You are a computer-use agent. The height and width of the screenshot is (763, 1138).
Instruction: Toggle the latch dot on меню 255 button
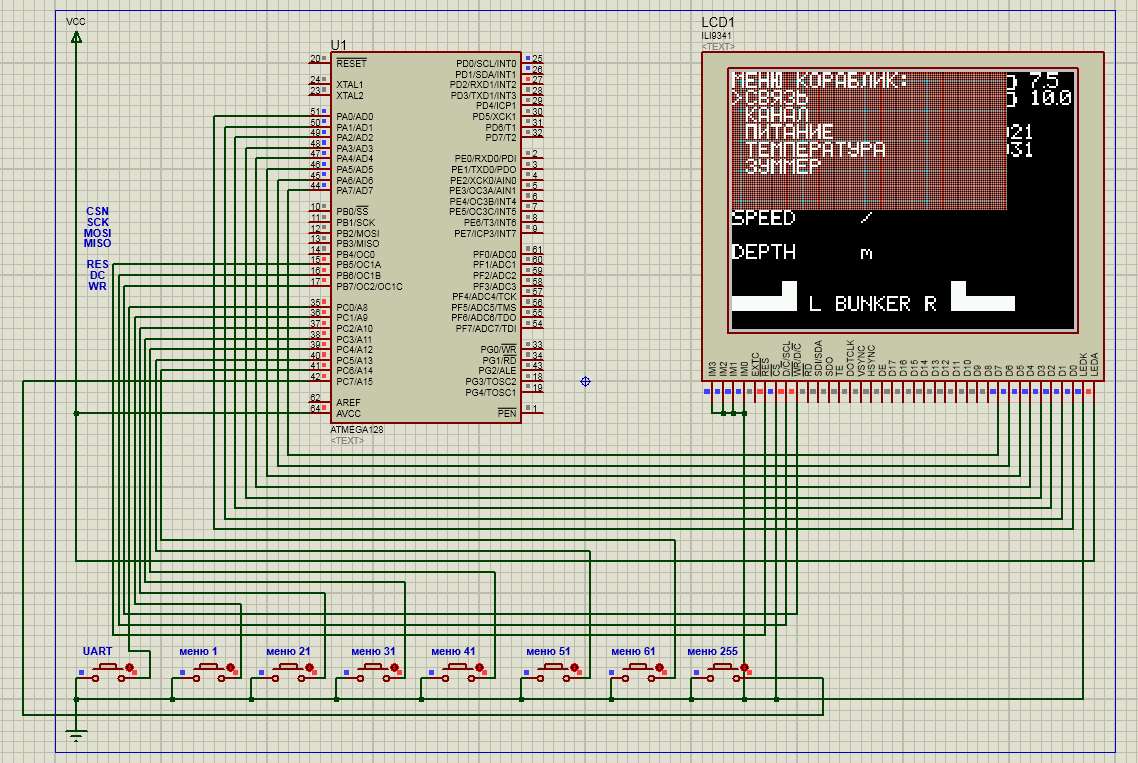click(x=745, y=667)
